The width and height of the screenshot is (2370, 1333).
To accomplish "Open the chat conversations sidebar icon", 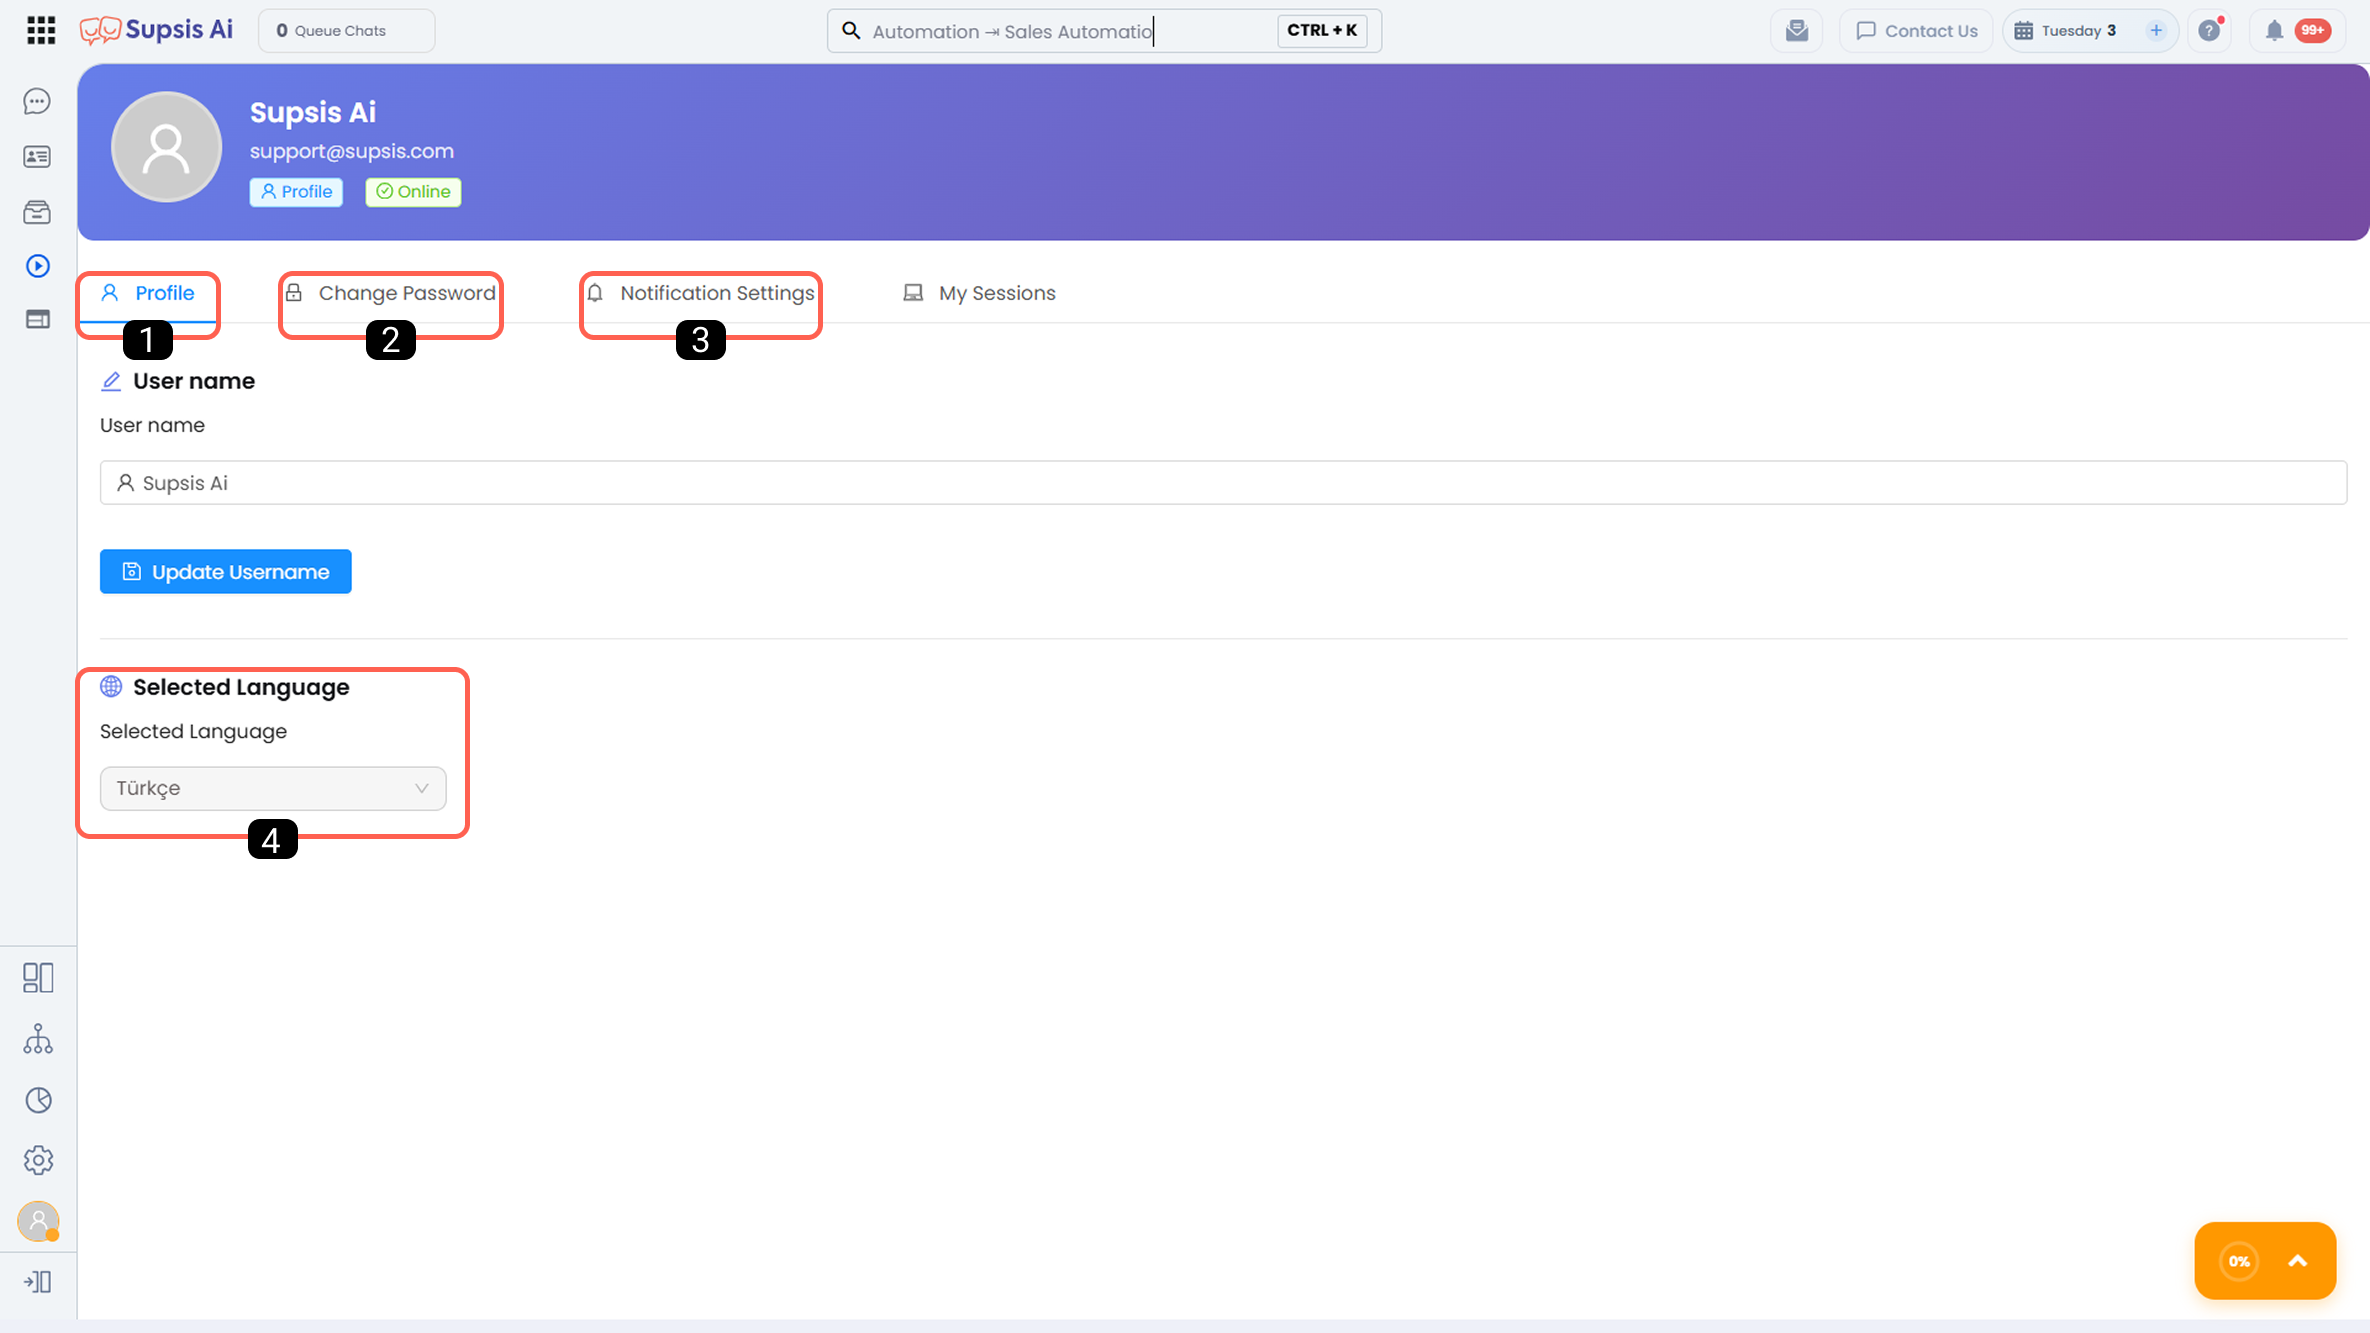I will tap(38, 101).
